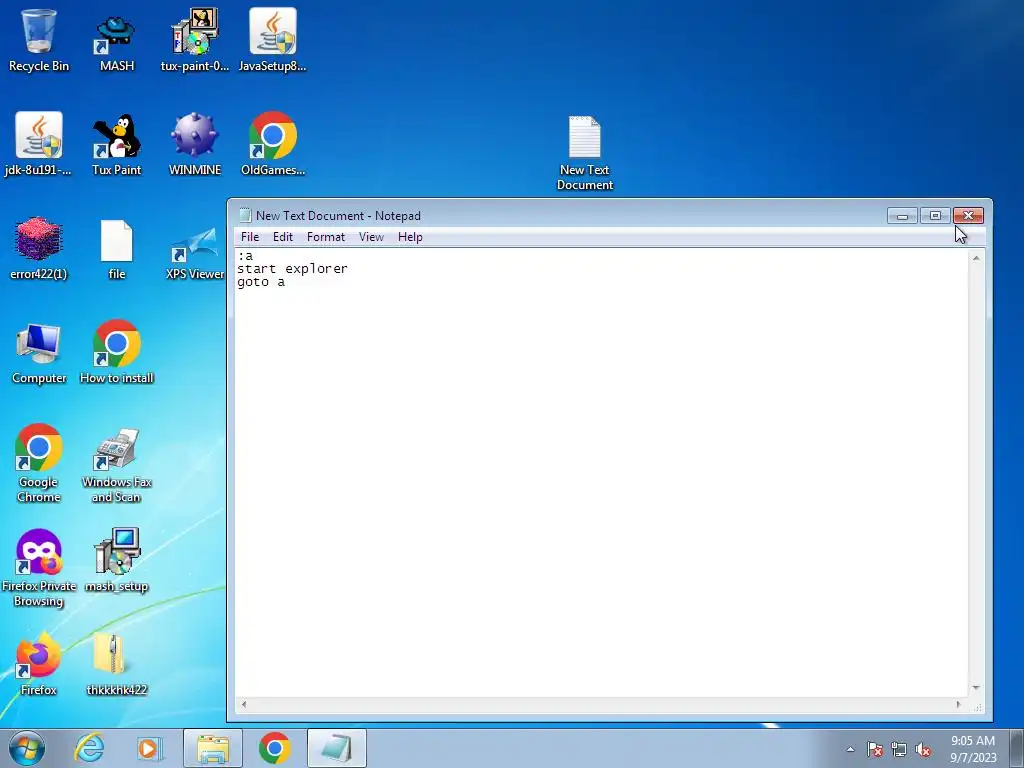Open the network tray icon
The image size is (1024, 768).
point(899,750)
